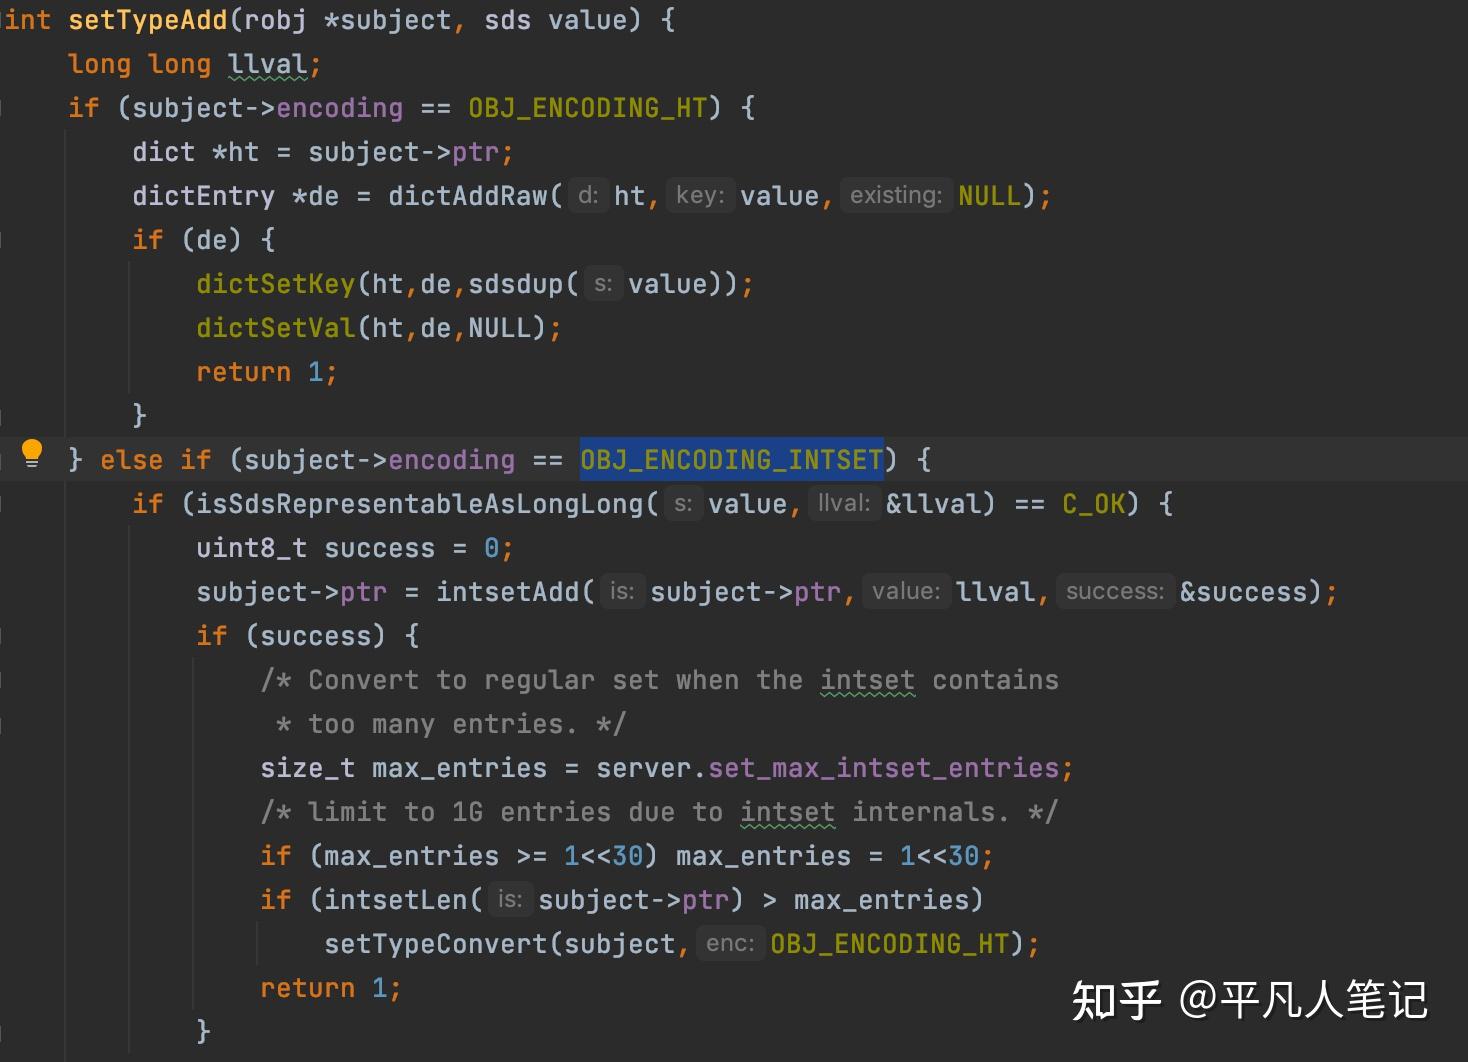Image resolution: width=1468 pixels, height=1062 pixels.
Task: Click the intsetAdd function call
Action: coord(508,592)
